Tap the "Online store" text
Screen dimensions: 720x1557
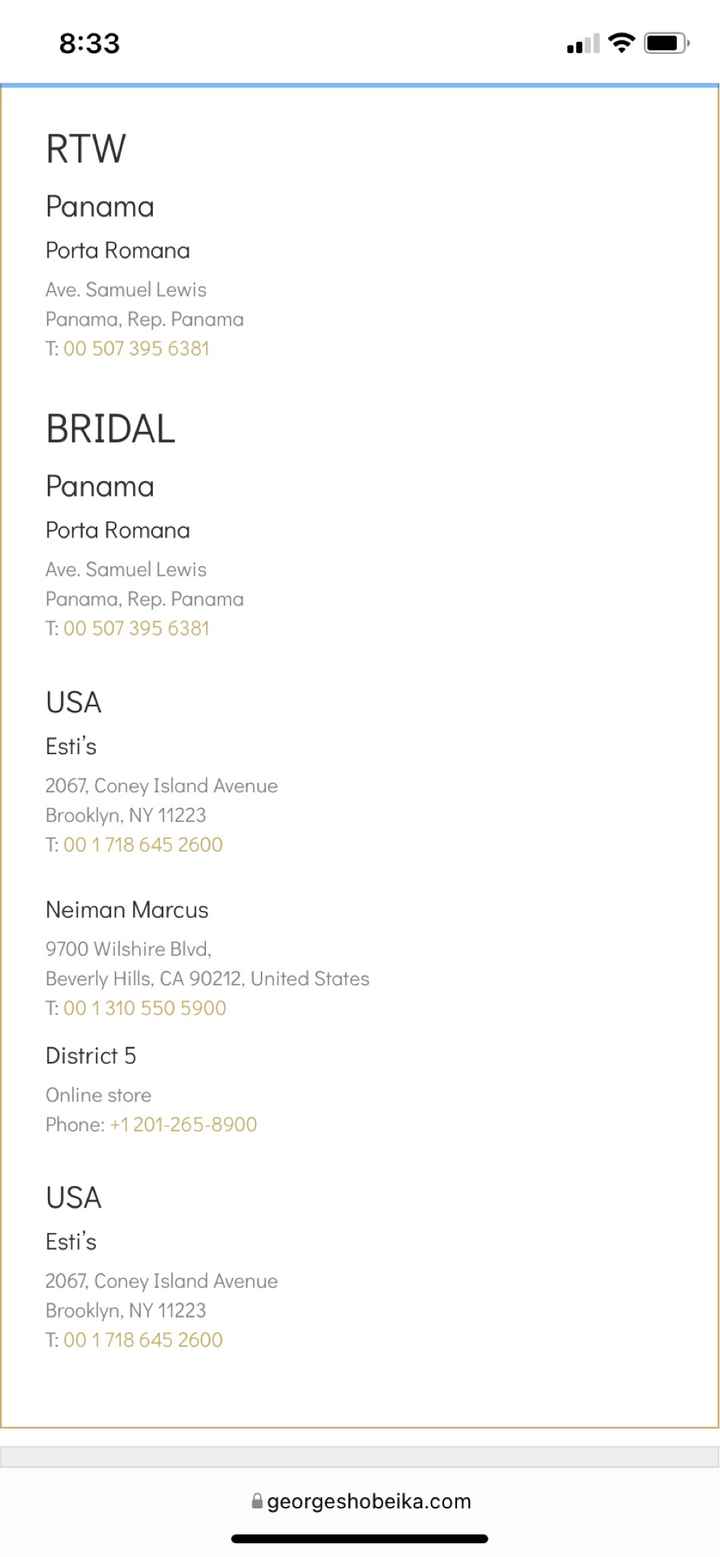(x=98, y=1094)
